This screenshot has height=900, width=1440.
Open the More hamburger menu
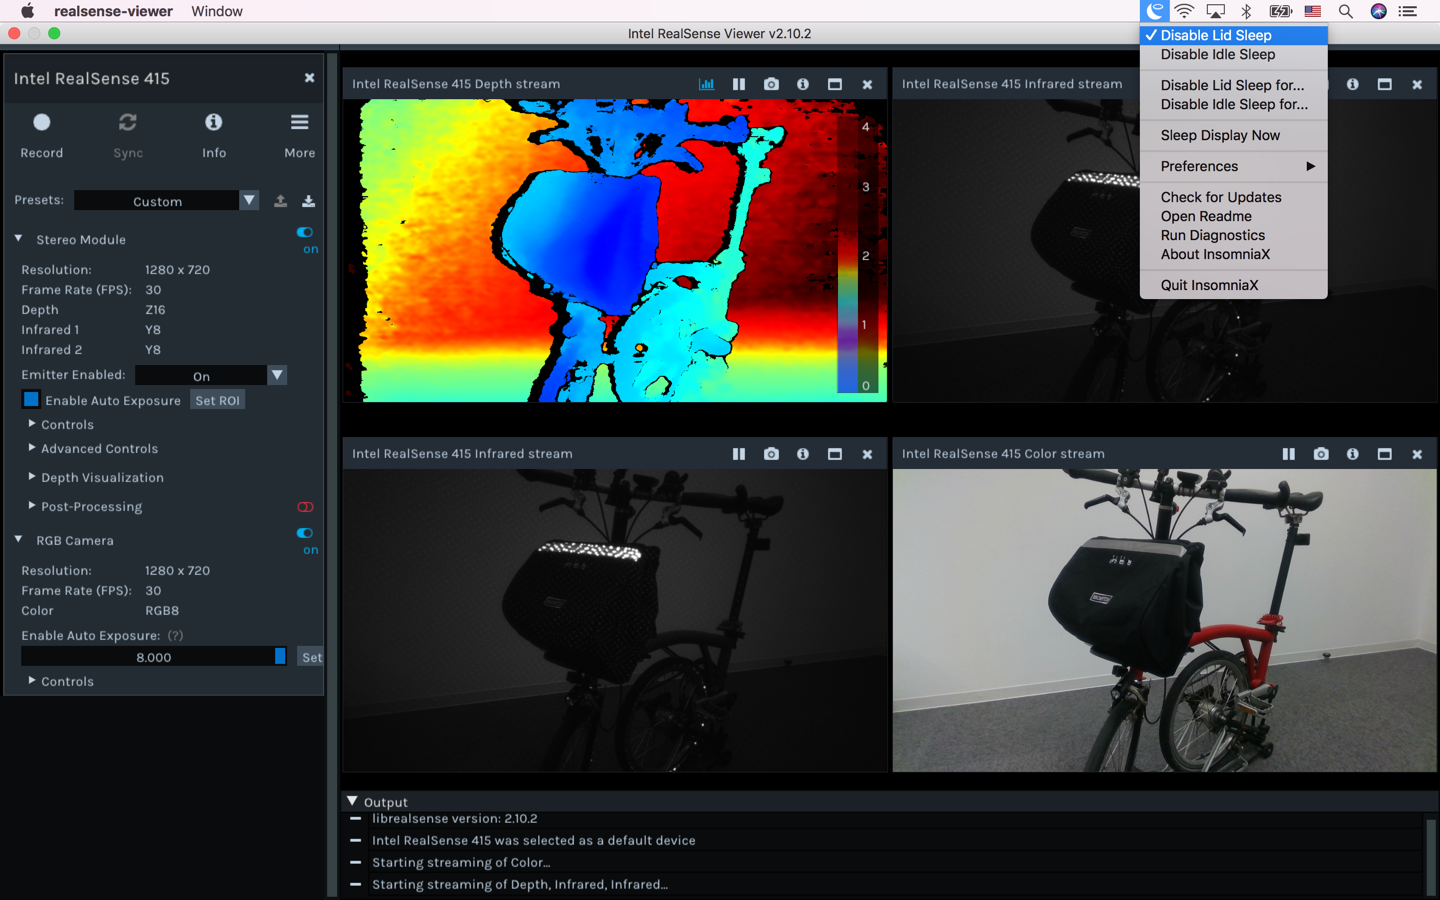tap(299, 123)
